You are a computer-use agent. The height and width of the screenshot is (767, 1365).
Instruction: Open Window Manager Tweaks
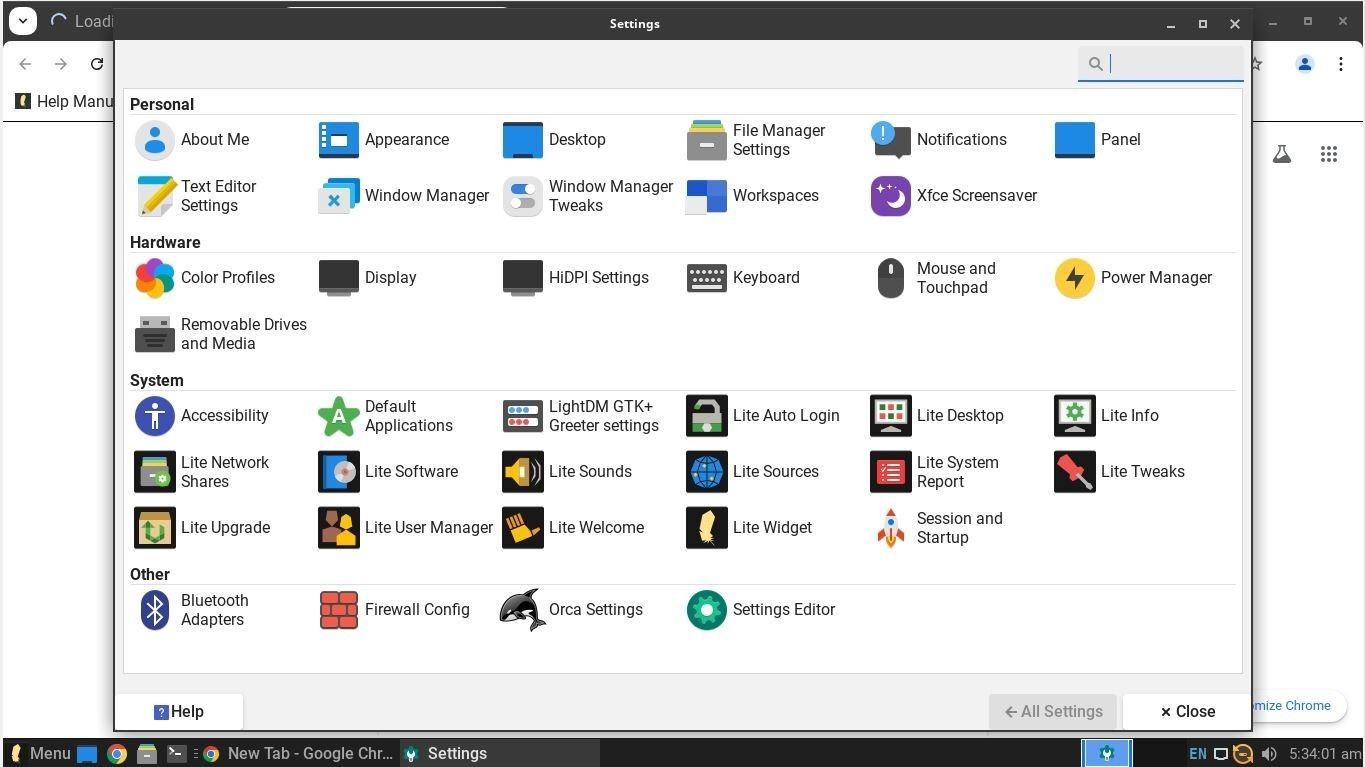coord(588,196)
